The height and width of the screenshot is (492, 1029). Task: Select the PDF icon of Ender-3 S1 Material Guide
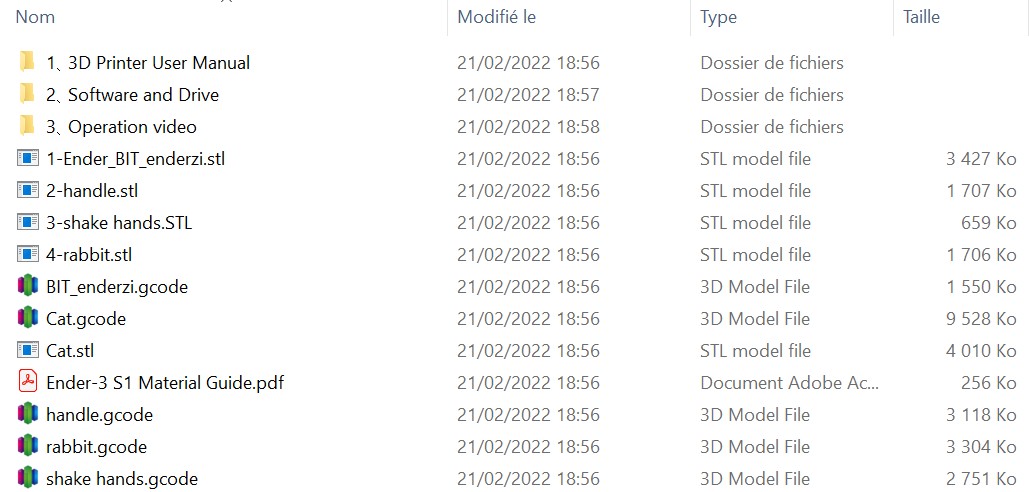tap(27, 382)
